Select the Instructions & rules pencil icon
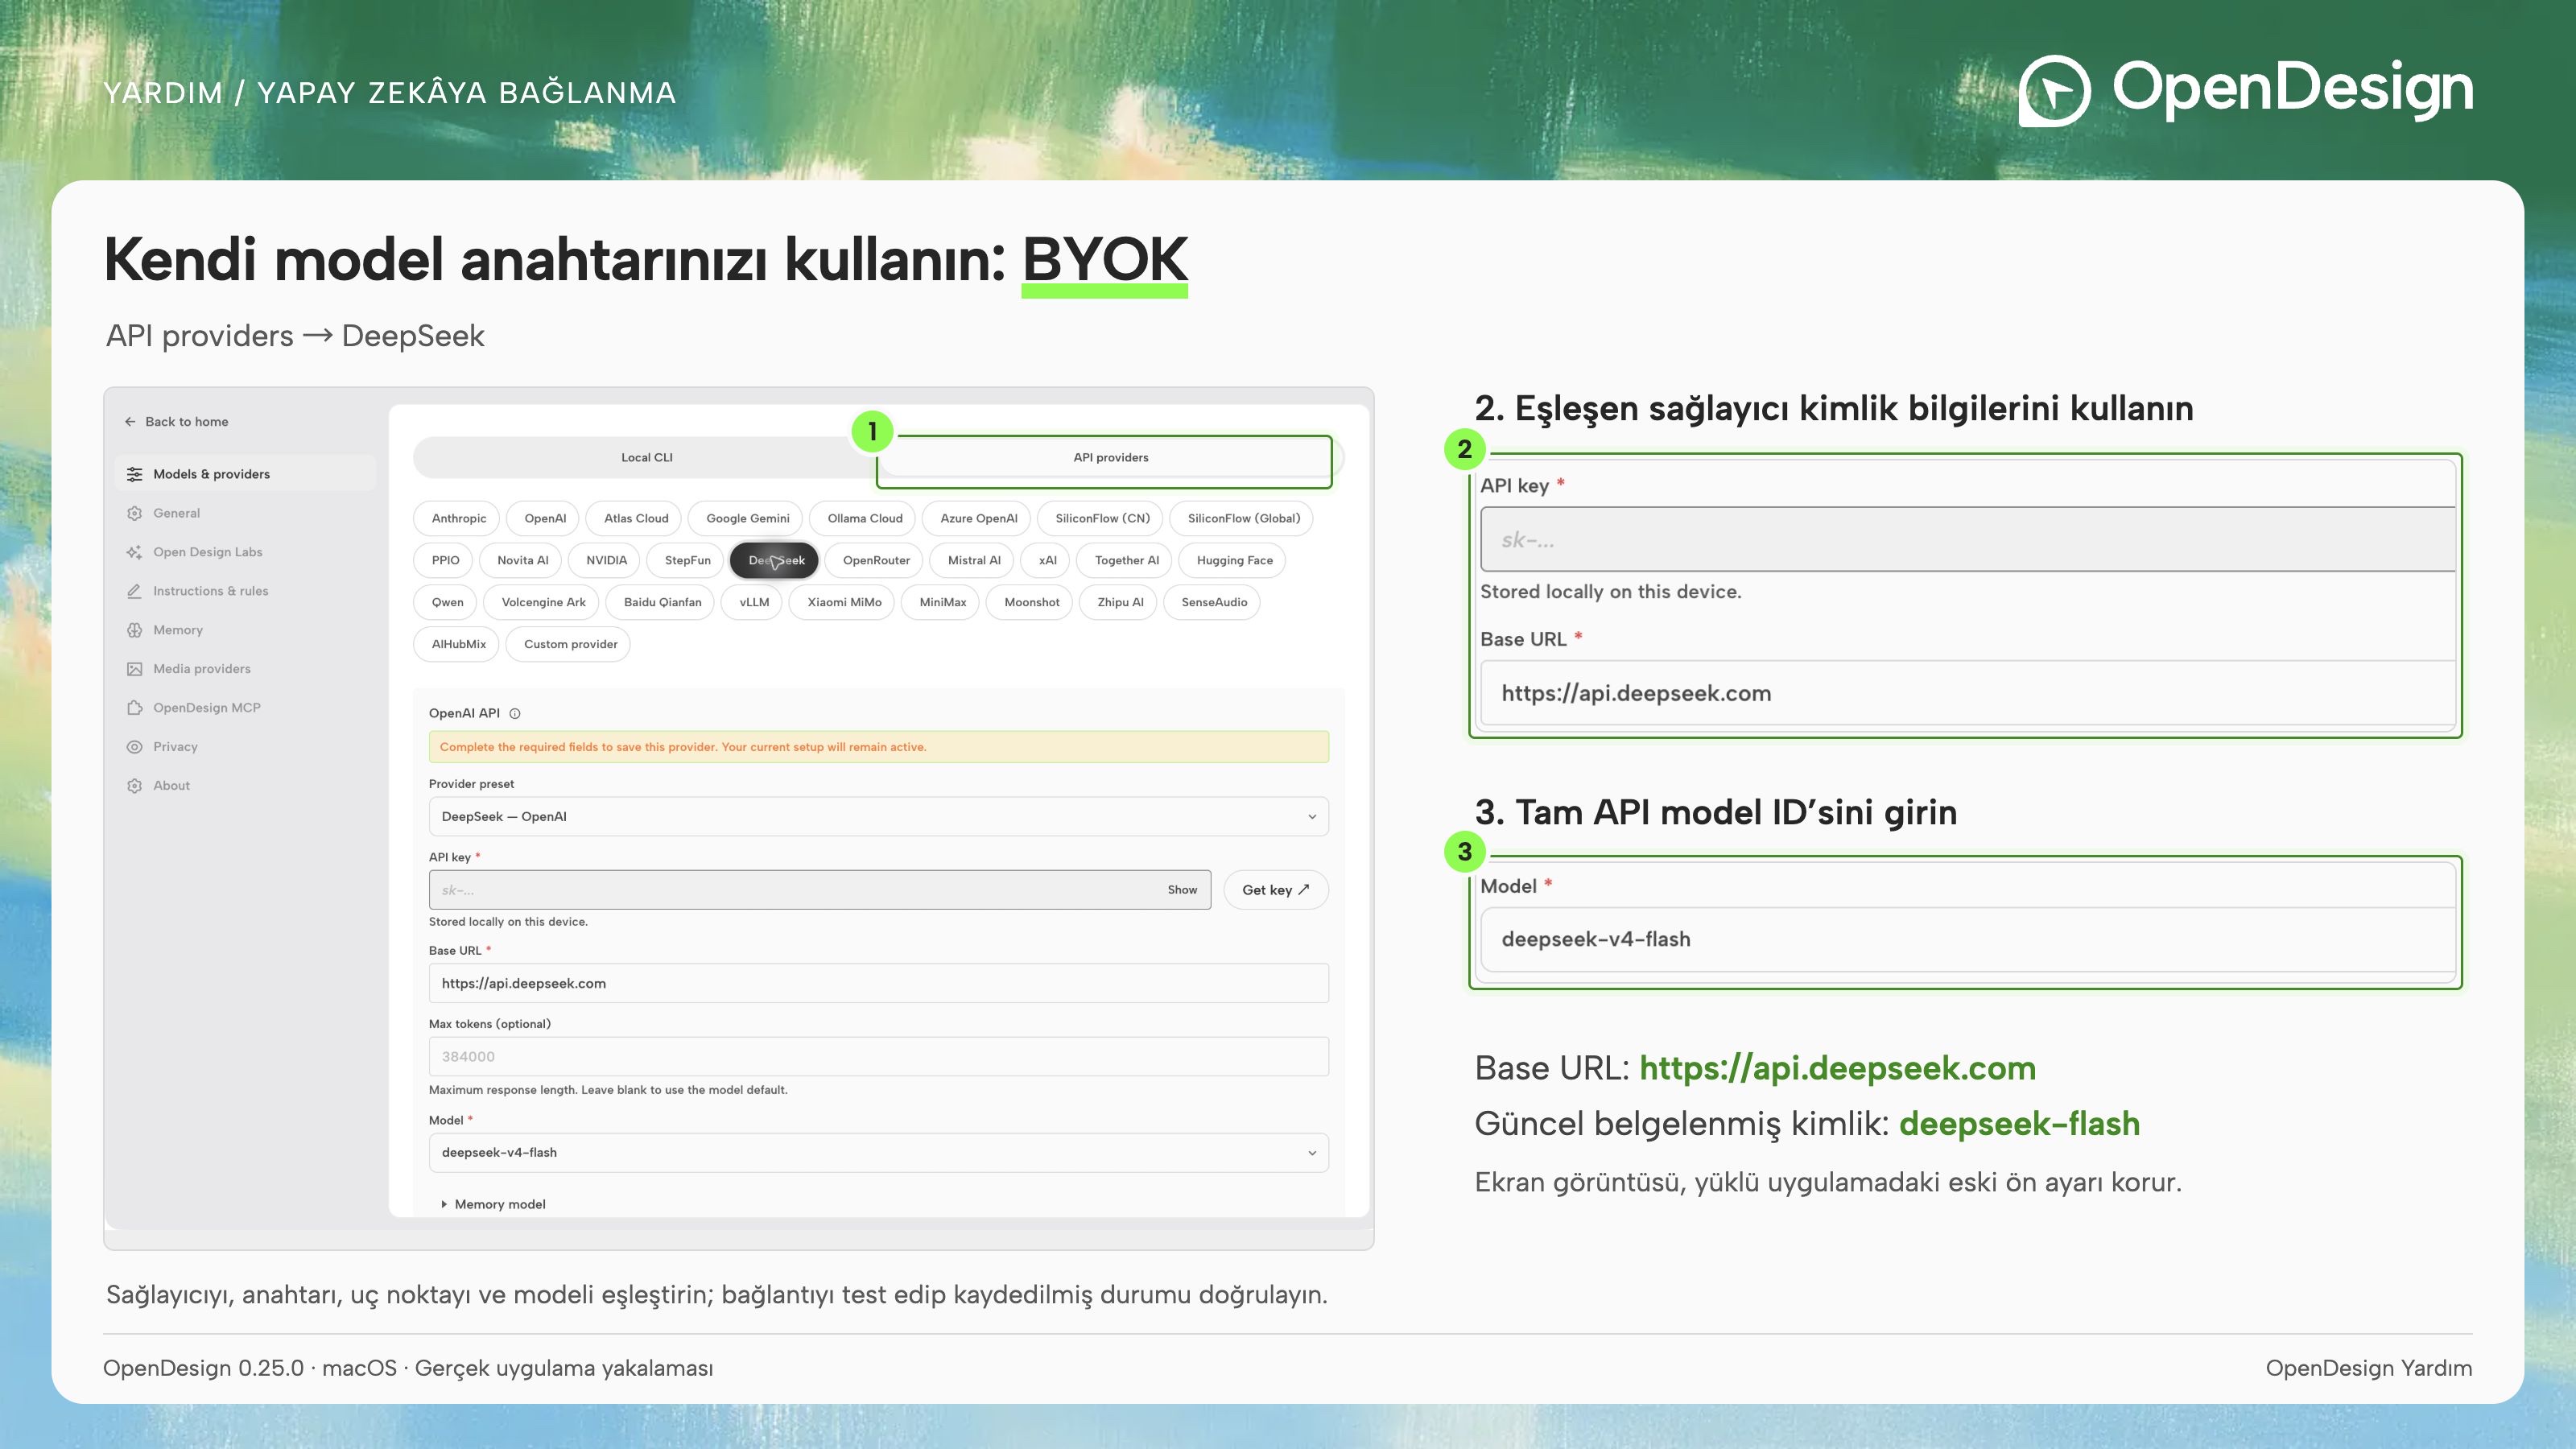Image resolution: width=2576 pixels, height=1449 pixels. click(134, 591)
